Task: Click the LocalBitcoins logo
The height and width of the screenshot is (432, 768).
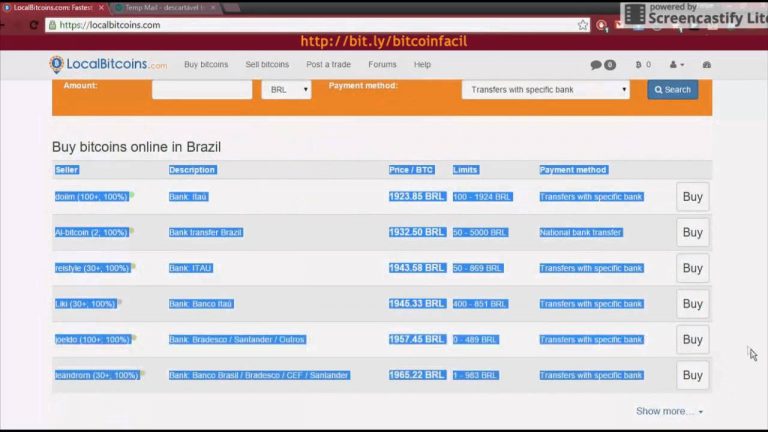Action: (108, 64)
